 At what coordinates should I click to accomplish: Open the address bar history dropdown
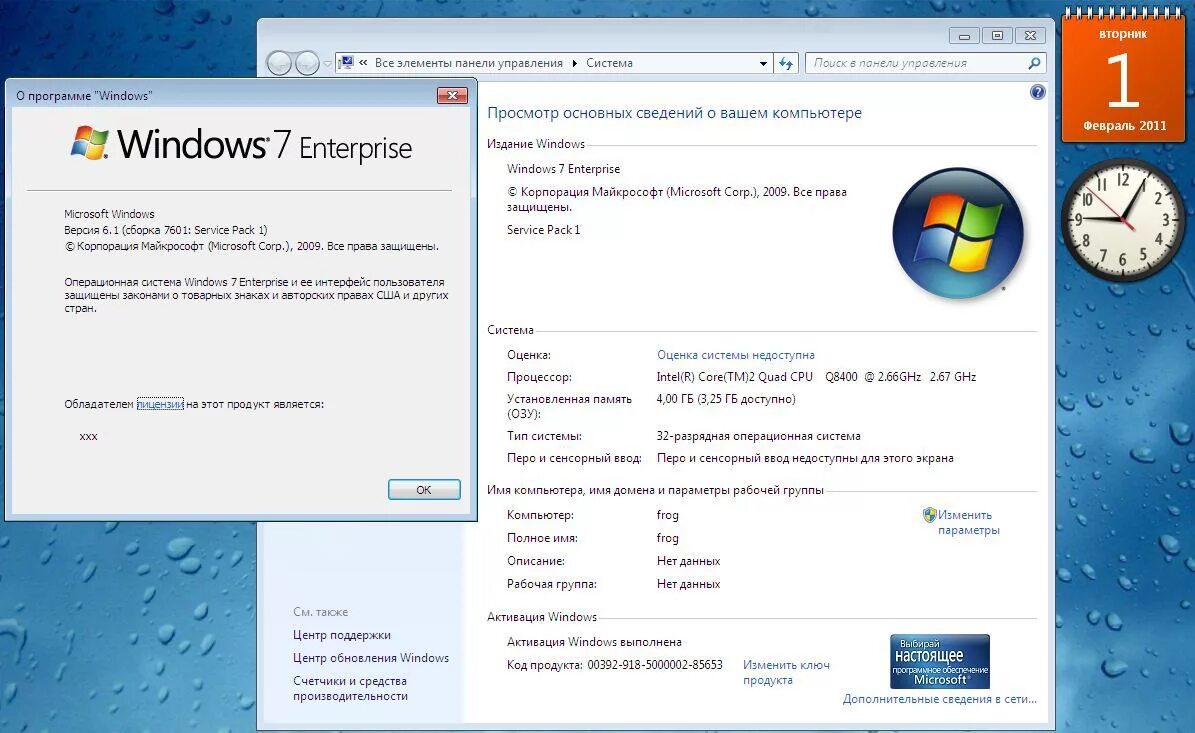pos(763,63)
